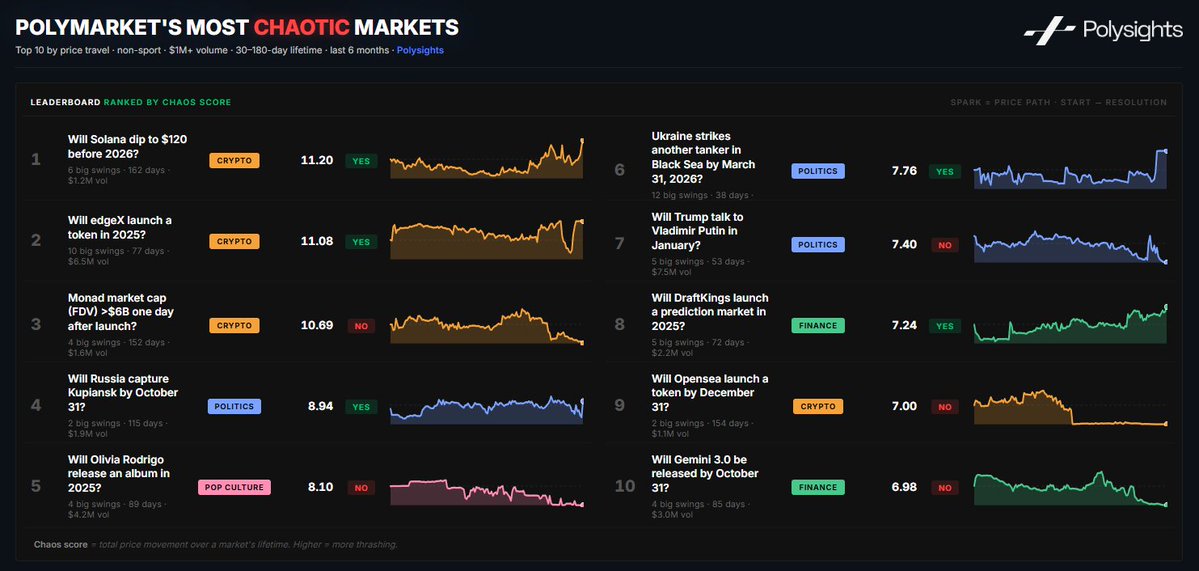
Task: Click the Olivia Rodrigo pink sparkline chart
Action: click(487, 492)
